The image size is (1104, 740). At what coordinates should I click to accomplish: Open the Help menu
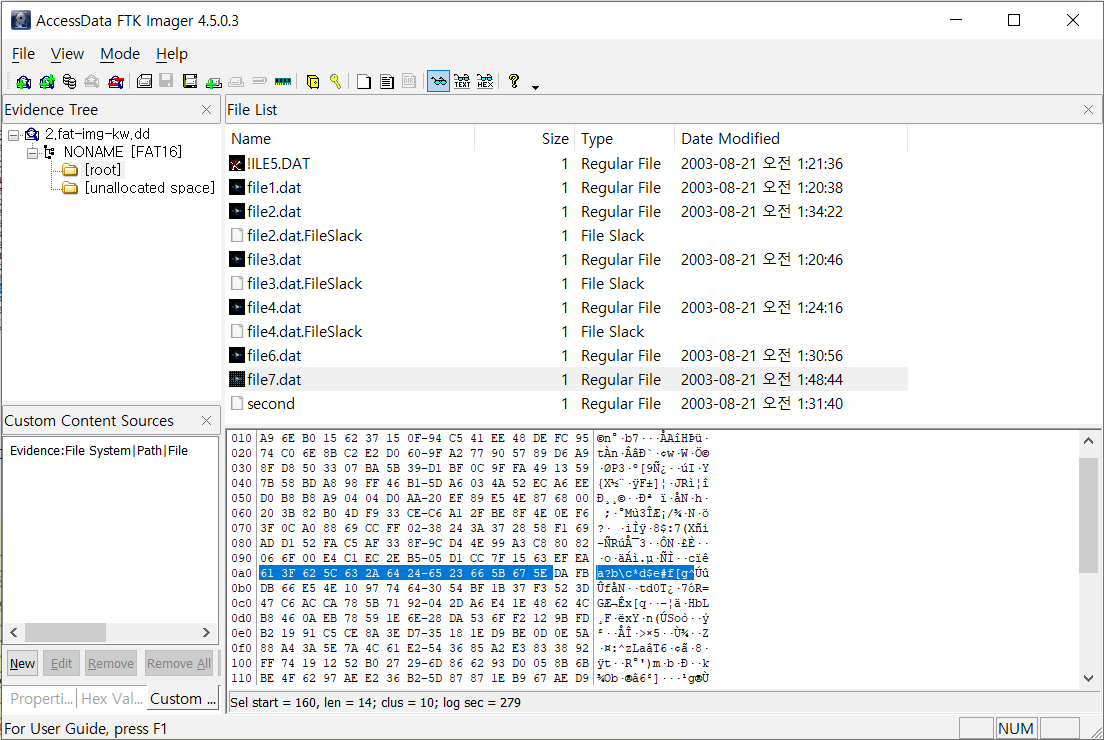point(172,54)
